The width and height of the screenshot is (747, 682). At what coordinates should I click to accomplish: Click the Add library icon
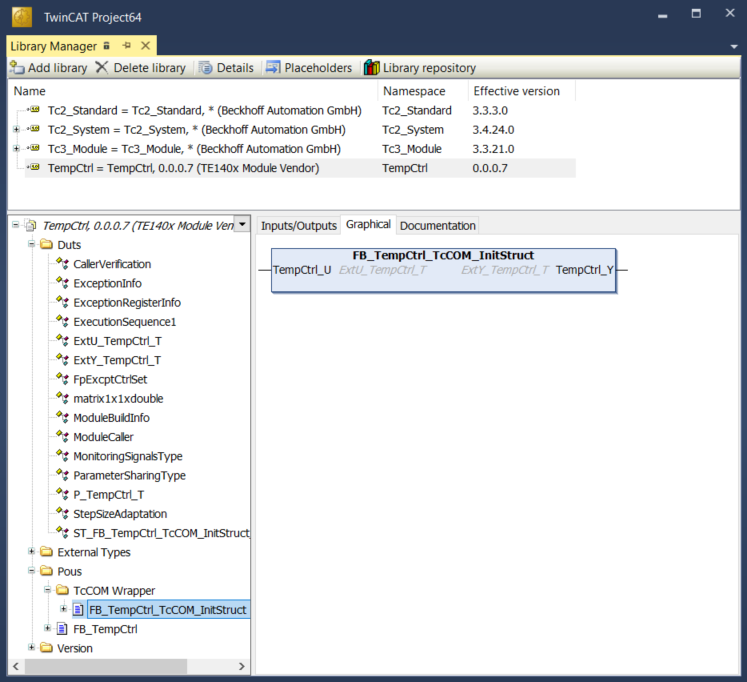(17, 68)
